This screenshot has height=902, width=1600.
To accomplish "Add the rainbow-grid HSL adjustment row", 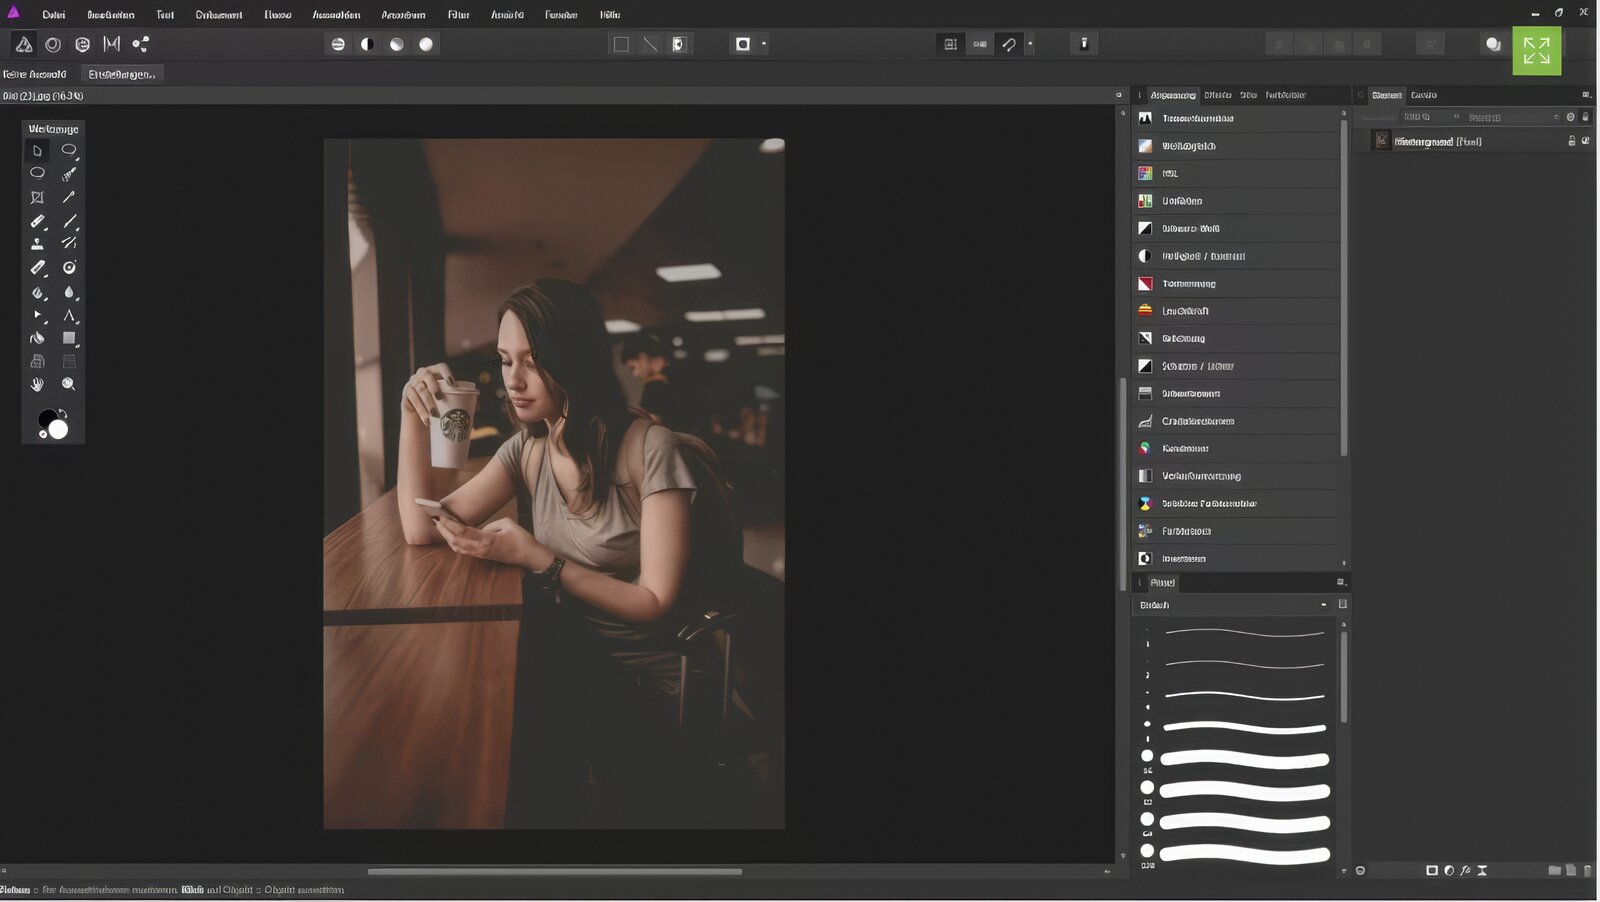I will pos(1235,173).
